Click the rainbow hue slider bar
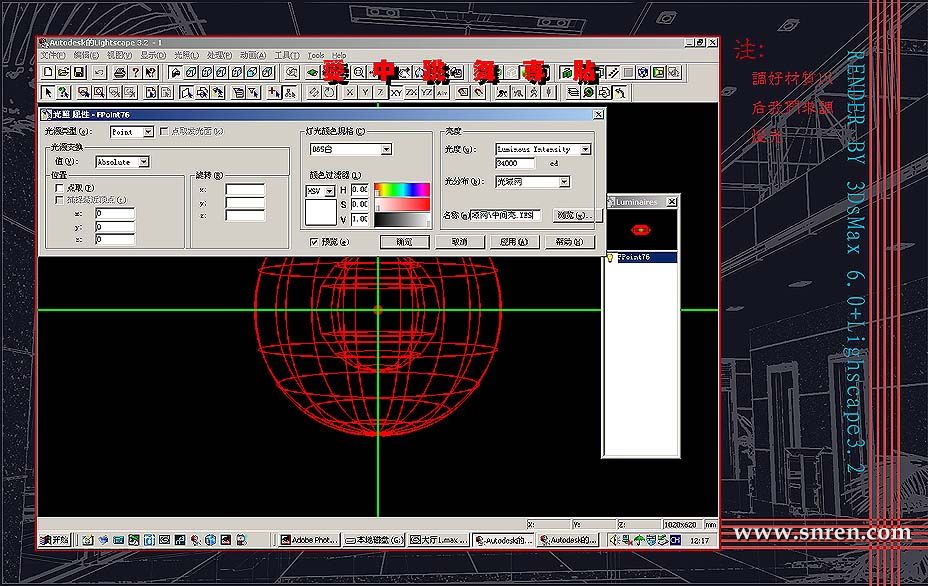The image size is (928, 586). [x=400, y=188]
